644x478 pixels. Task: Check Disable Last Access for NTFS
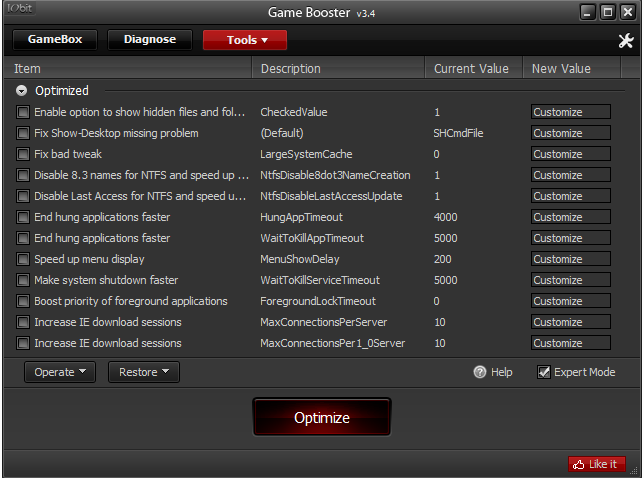[x=23, y=196]
